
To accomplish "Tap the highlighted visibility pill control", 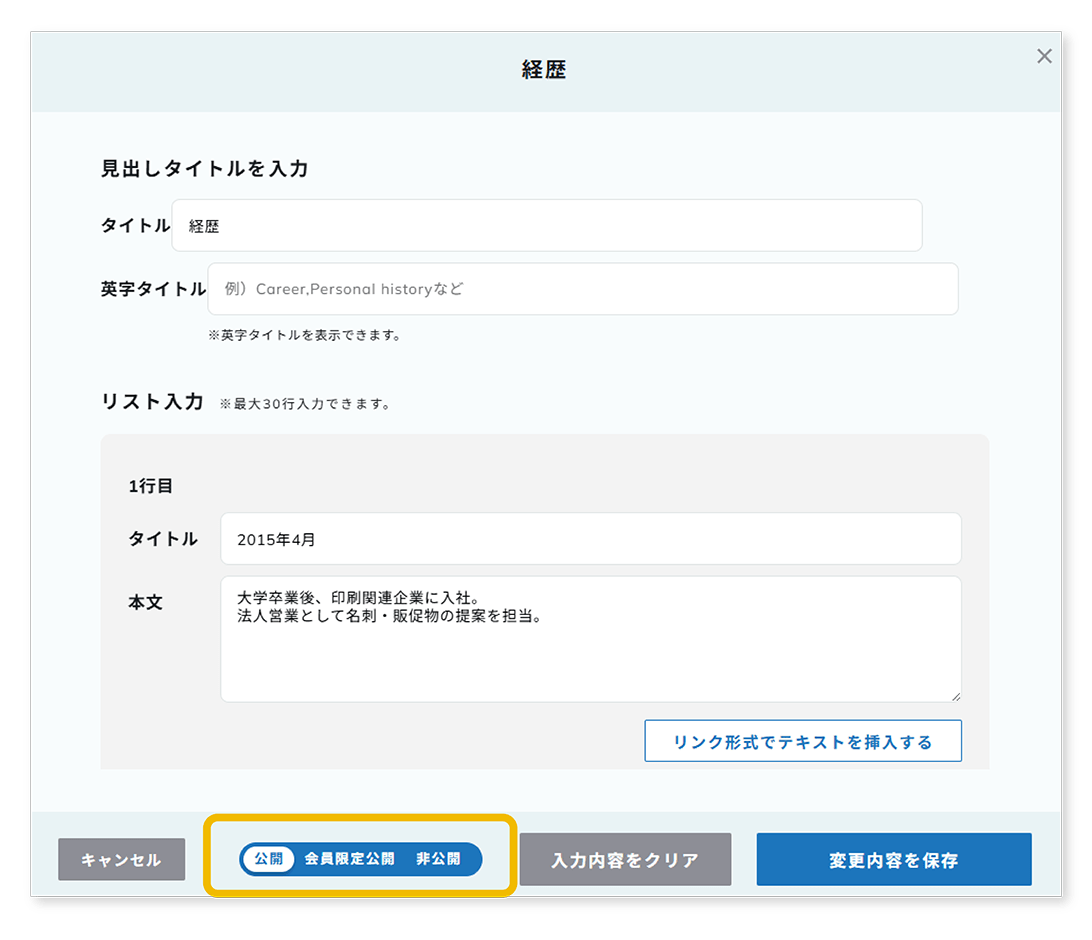I will (x=360, y=859).
